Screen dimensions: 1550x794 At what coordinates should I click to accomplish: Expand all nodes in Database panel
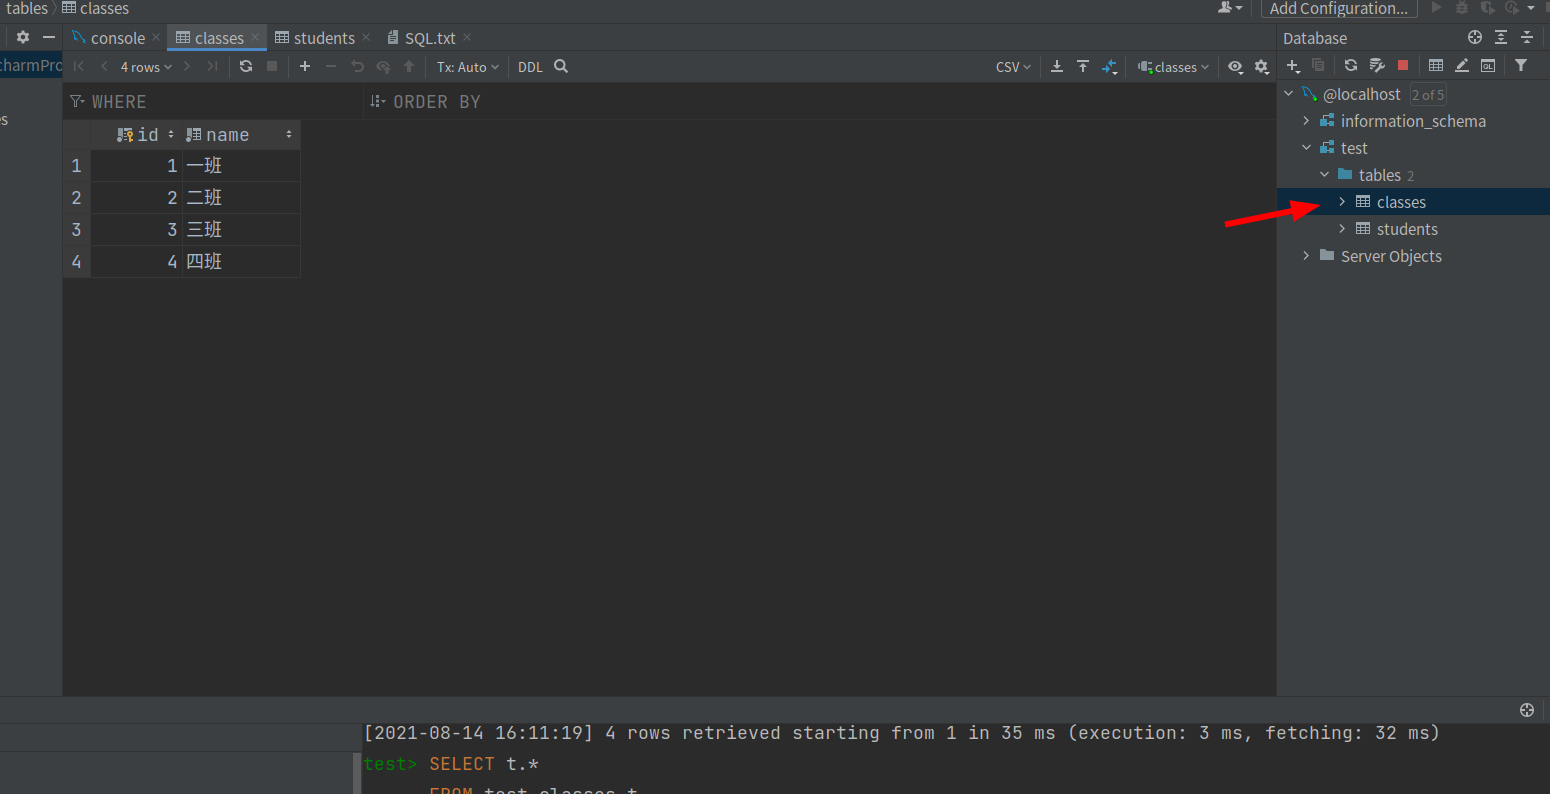tap(1501, 38)
